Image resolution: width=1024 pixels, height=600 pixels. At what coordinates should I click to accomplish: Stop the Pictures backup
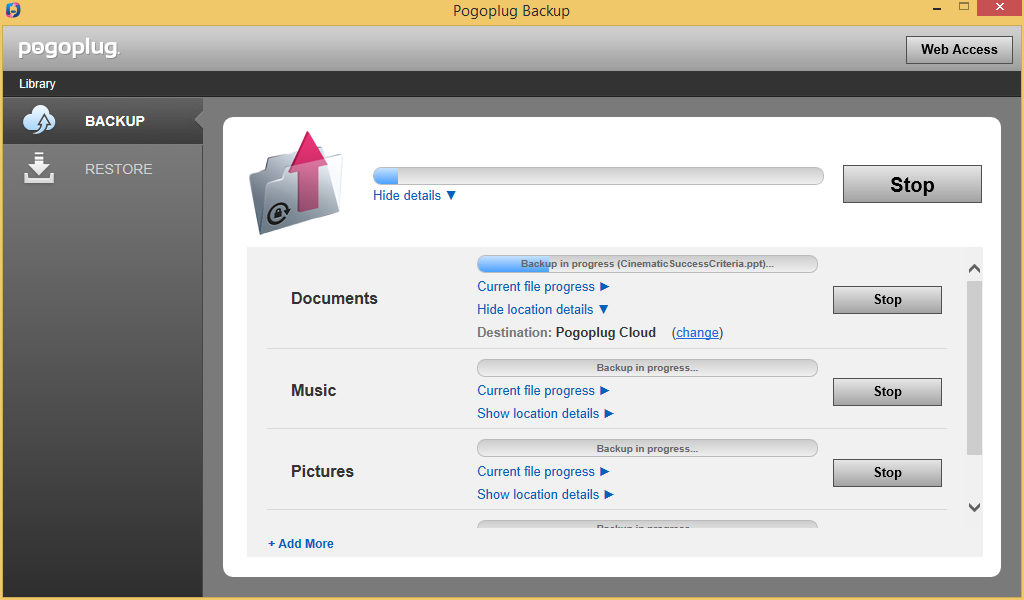coord(887,473)
